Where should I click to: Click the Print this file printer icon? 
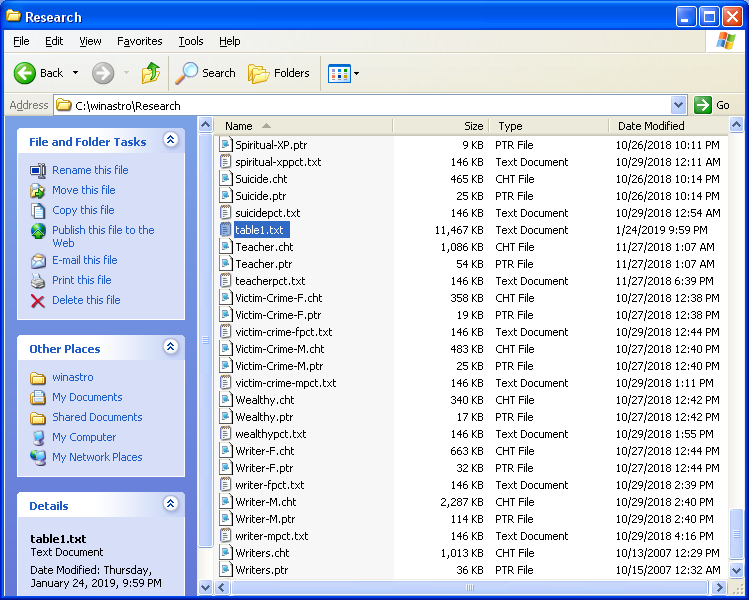[x=38, y=281]
